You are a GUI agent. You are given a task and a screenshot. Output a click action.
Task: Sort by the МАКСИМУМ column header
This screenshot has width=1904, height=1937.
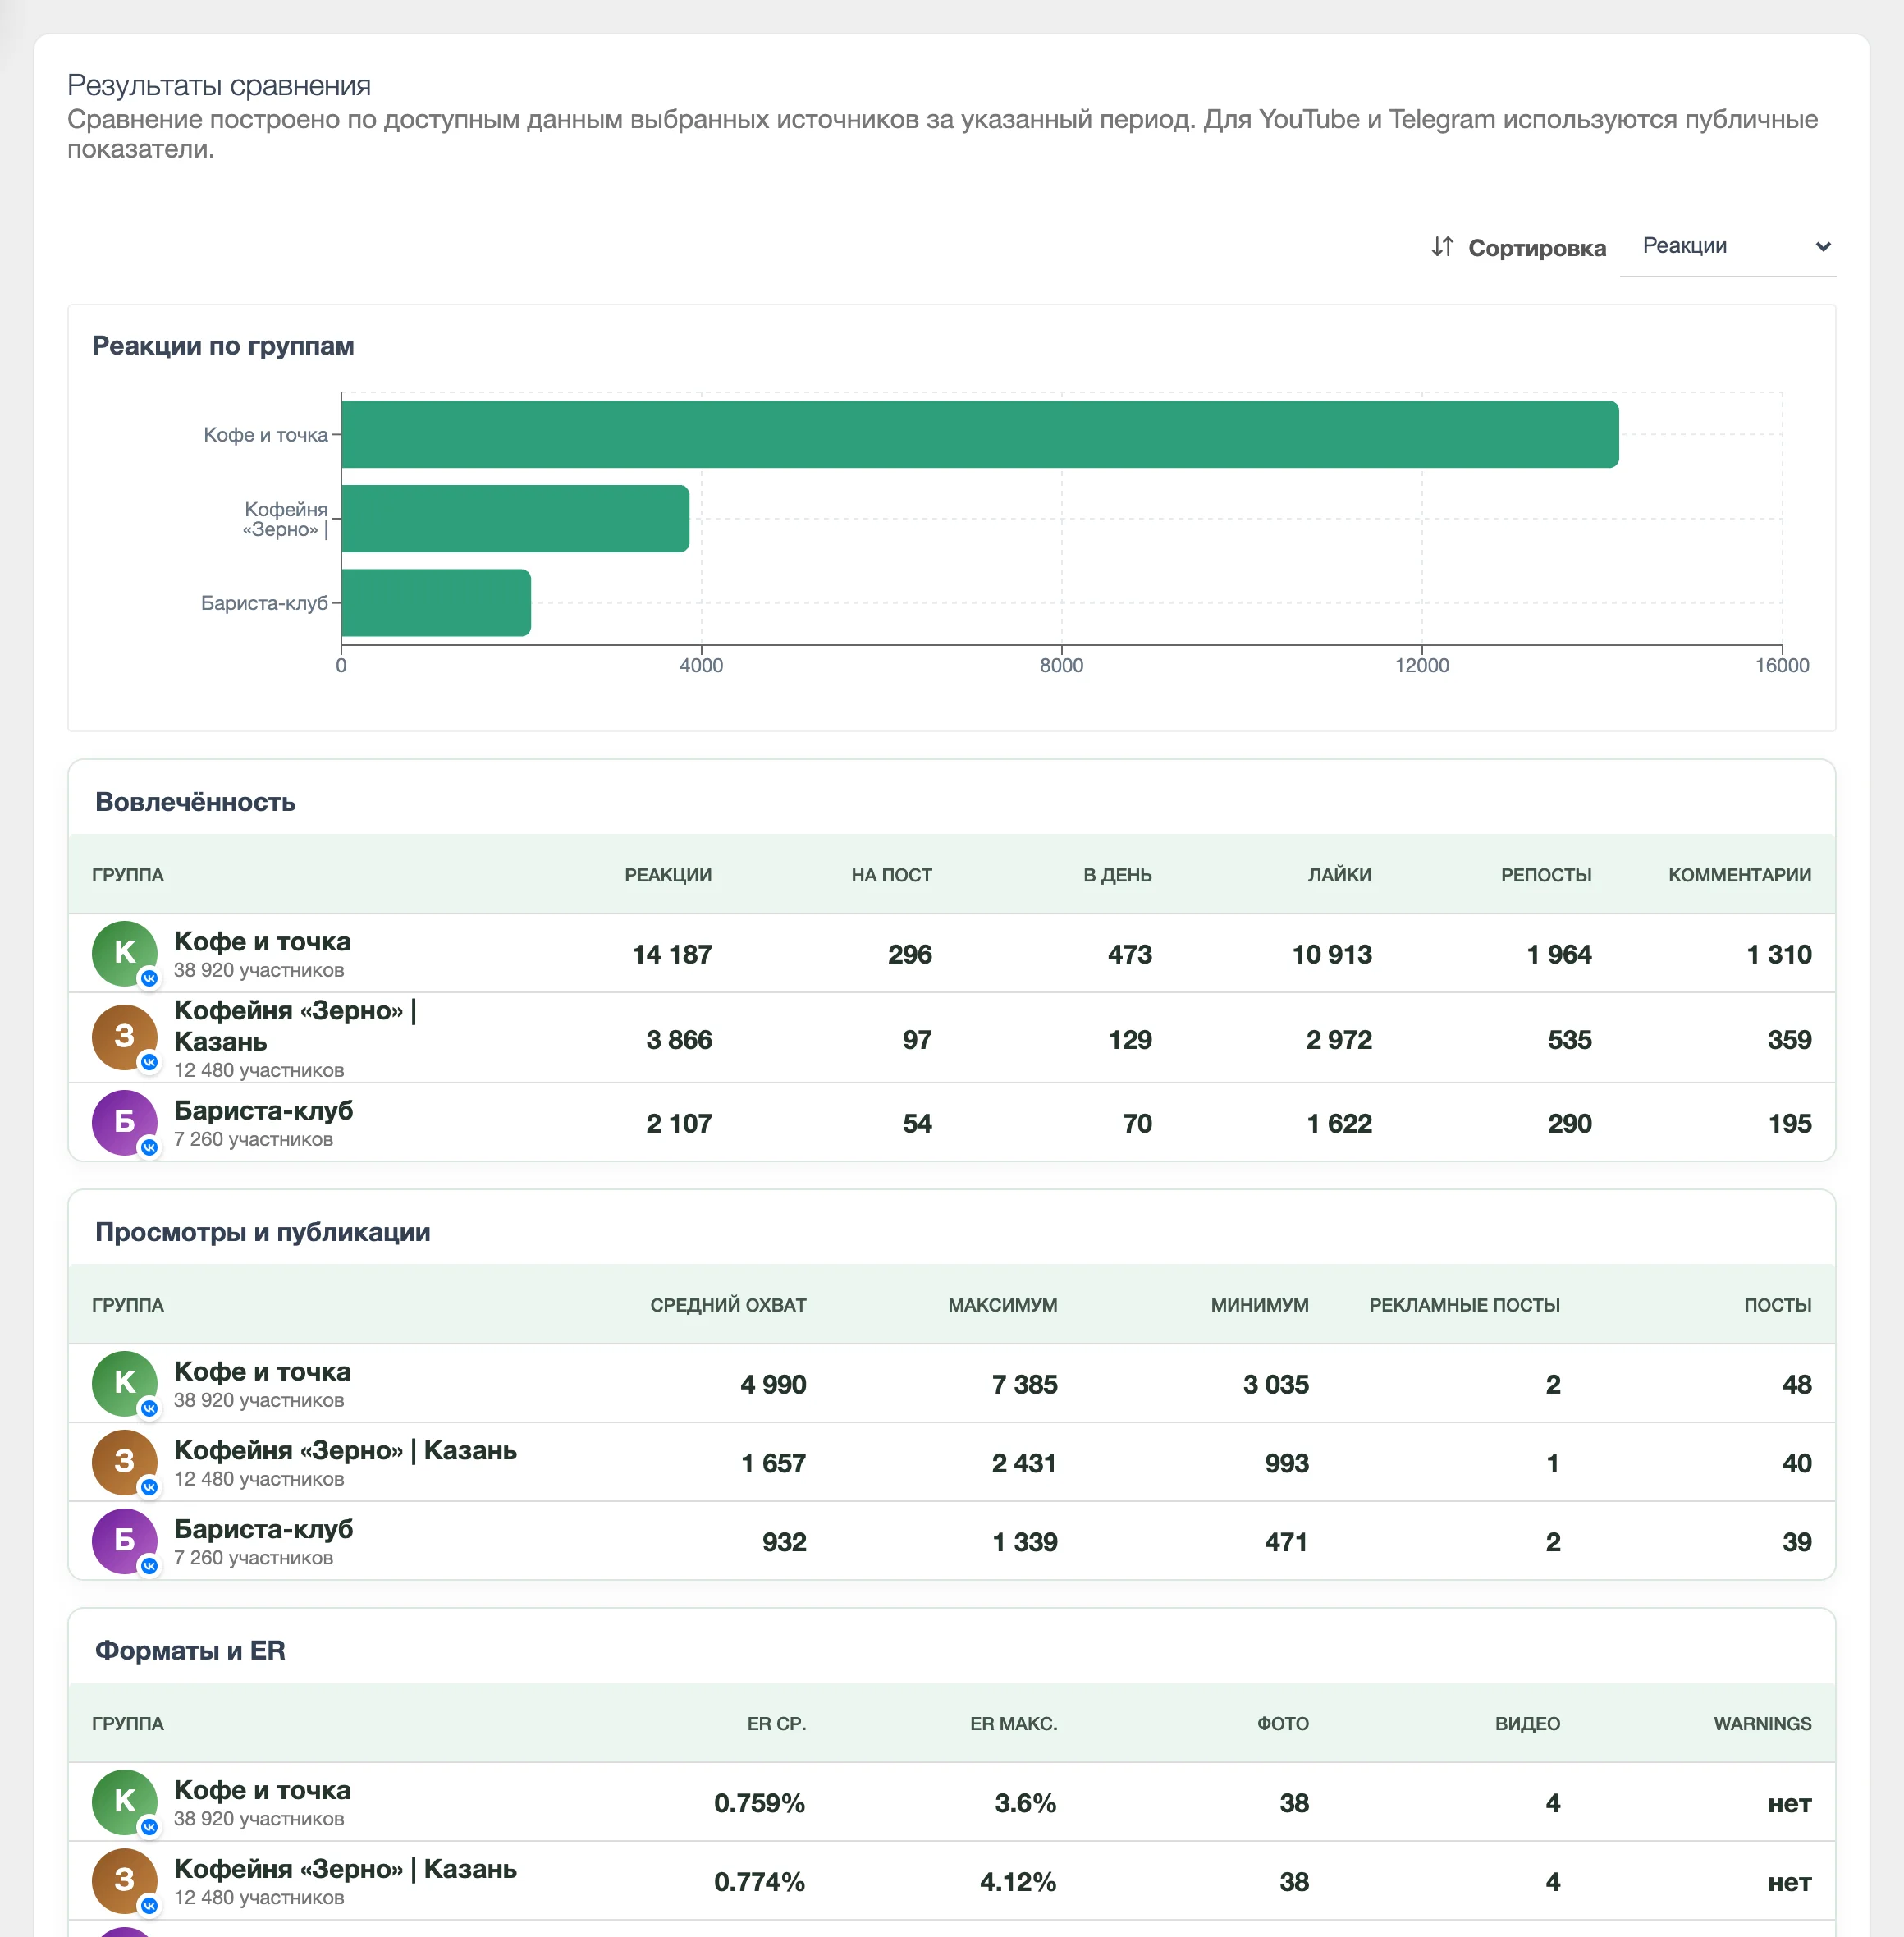point(1002,1305)
